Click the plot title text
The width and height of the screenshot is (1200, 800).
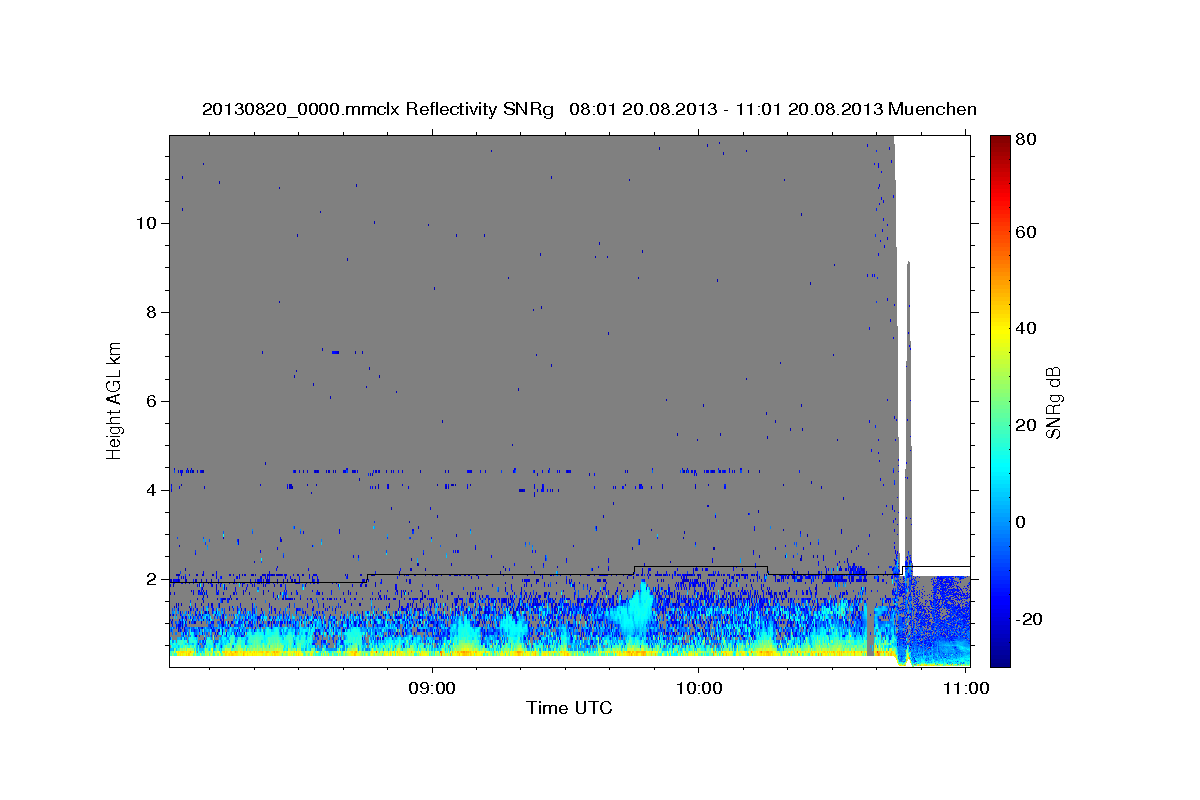[589, 109]
